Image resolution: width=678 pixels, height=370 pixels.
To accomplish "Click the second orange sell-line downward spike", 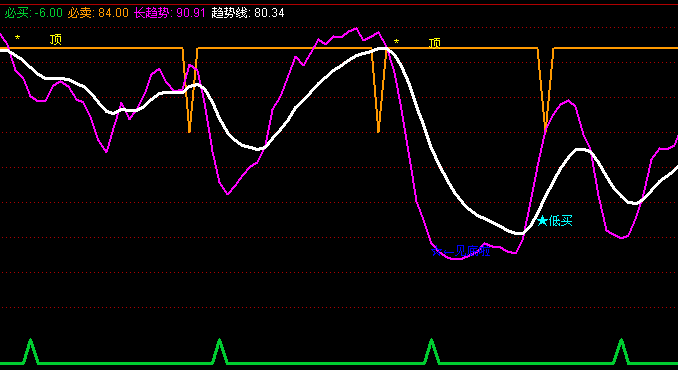I will [x=379, y=90].
